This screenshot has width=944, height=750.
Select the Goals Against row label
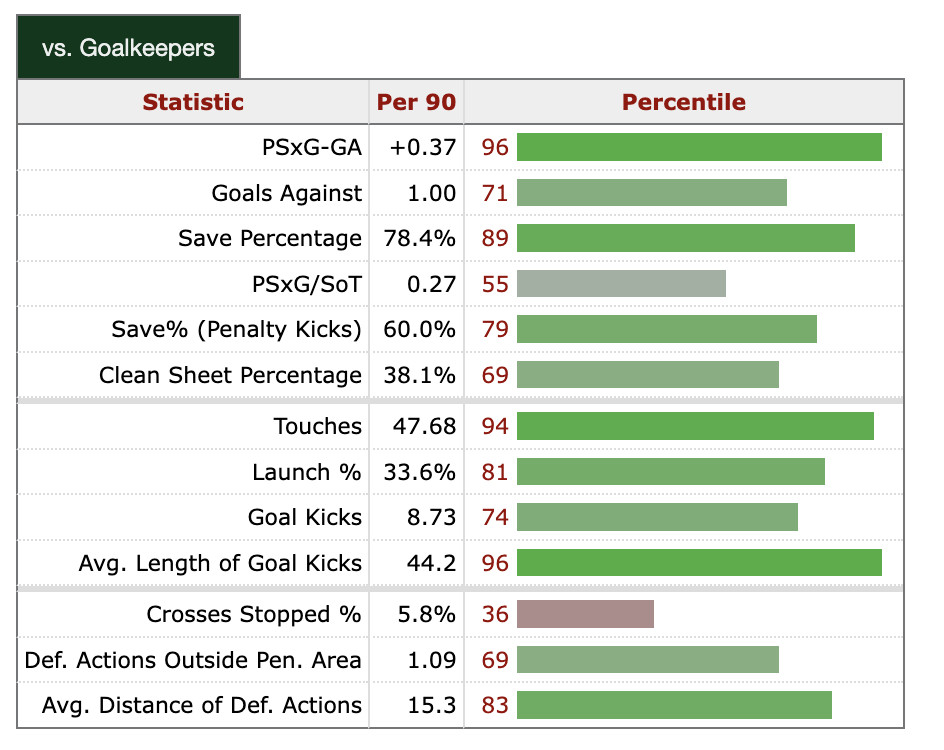tap(287, 193)
